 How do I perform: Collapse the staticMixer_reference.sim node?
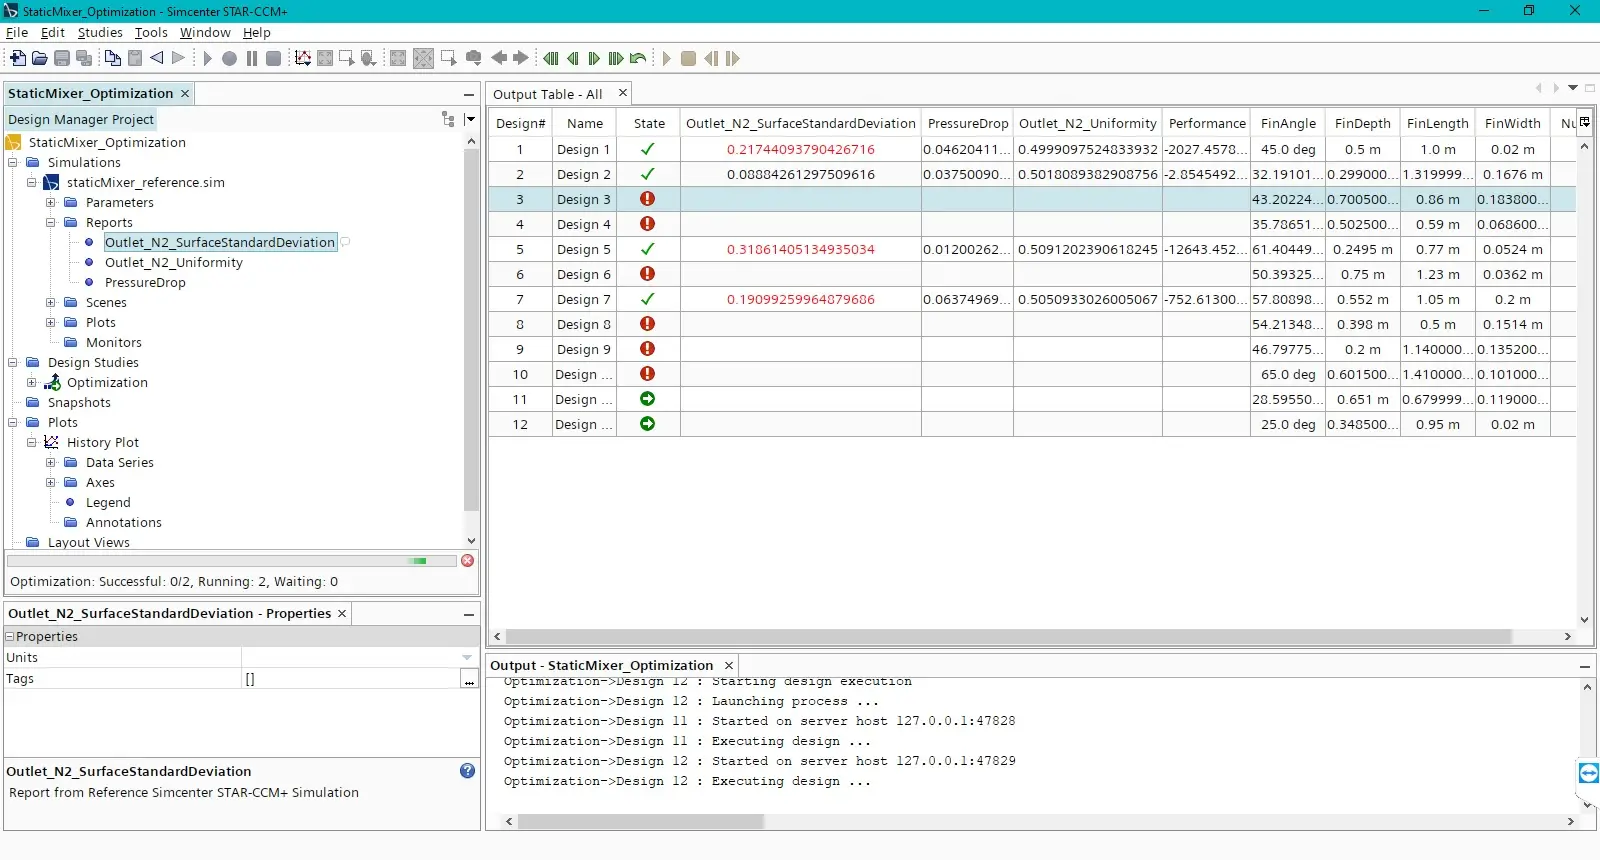click(x=32, y=182)
